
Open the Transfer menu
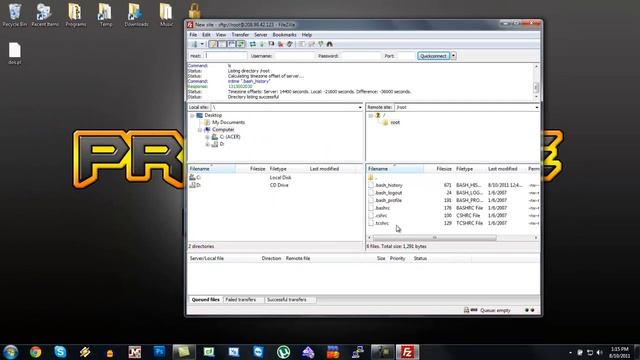click(x=240, y=35)
